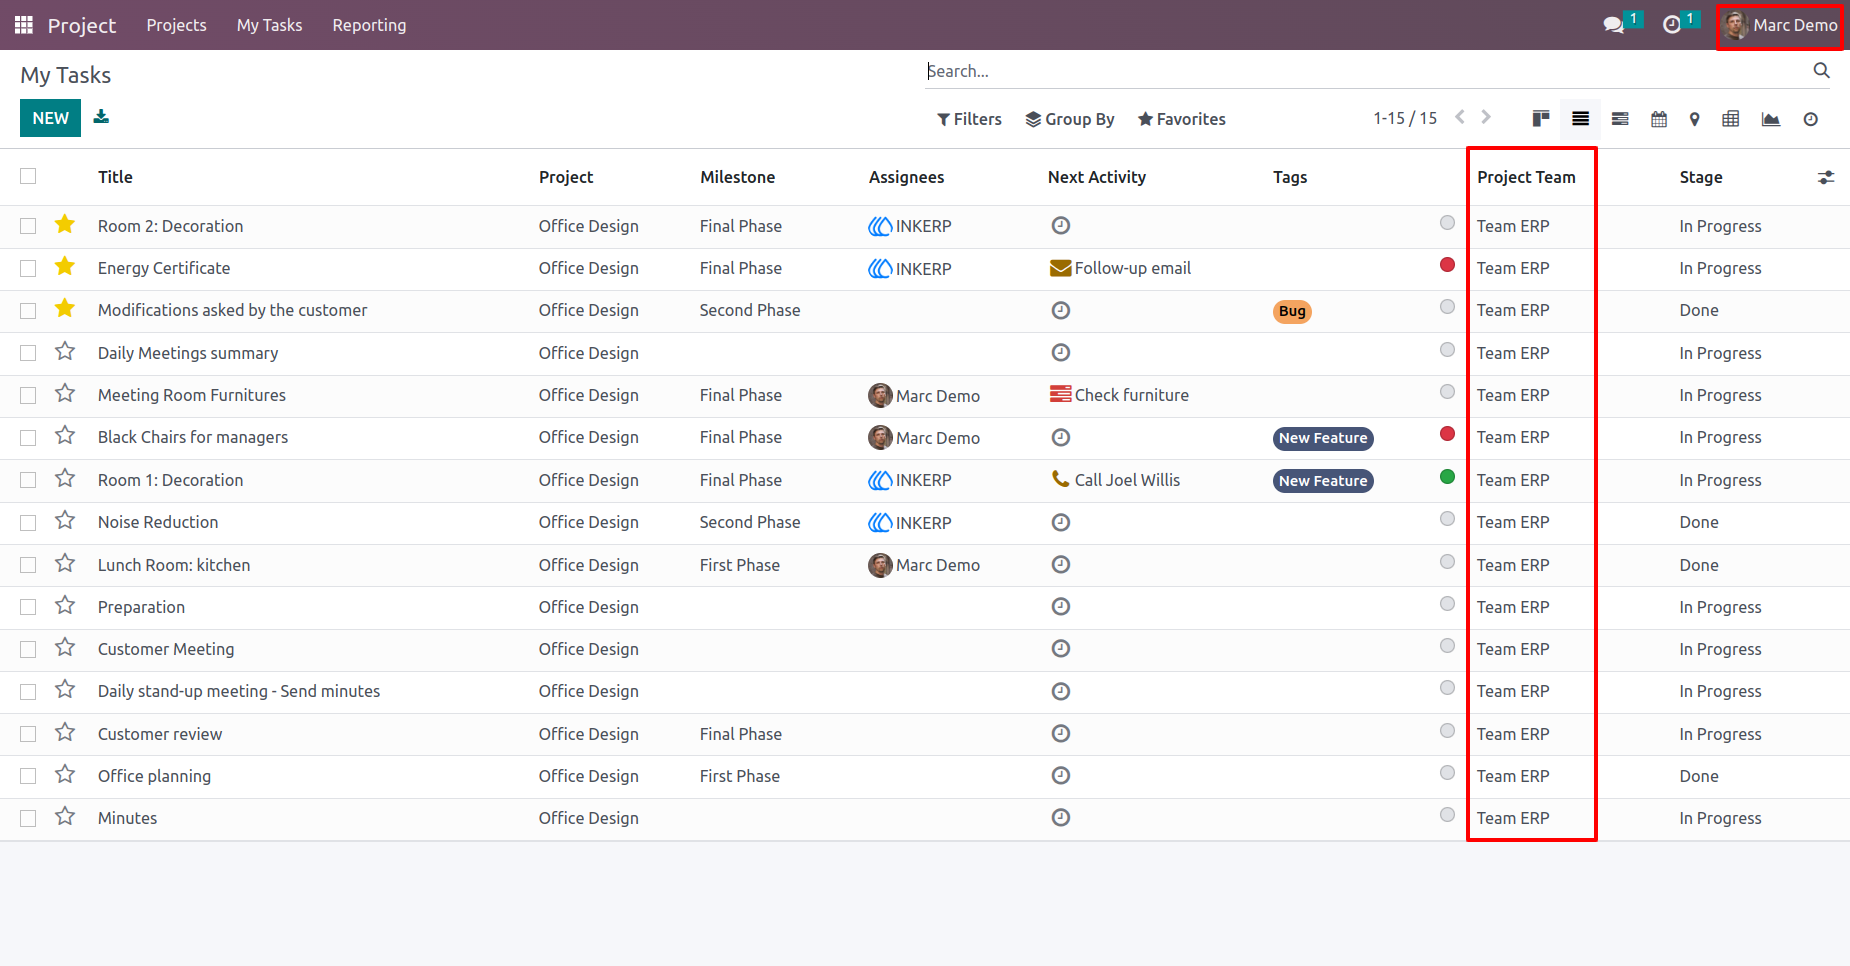Switch to pivot table view
The image size is (1850, 966).
1731,119
